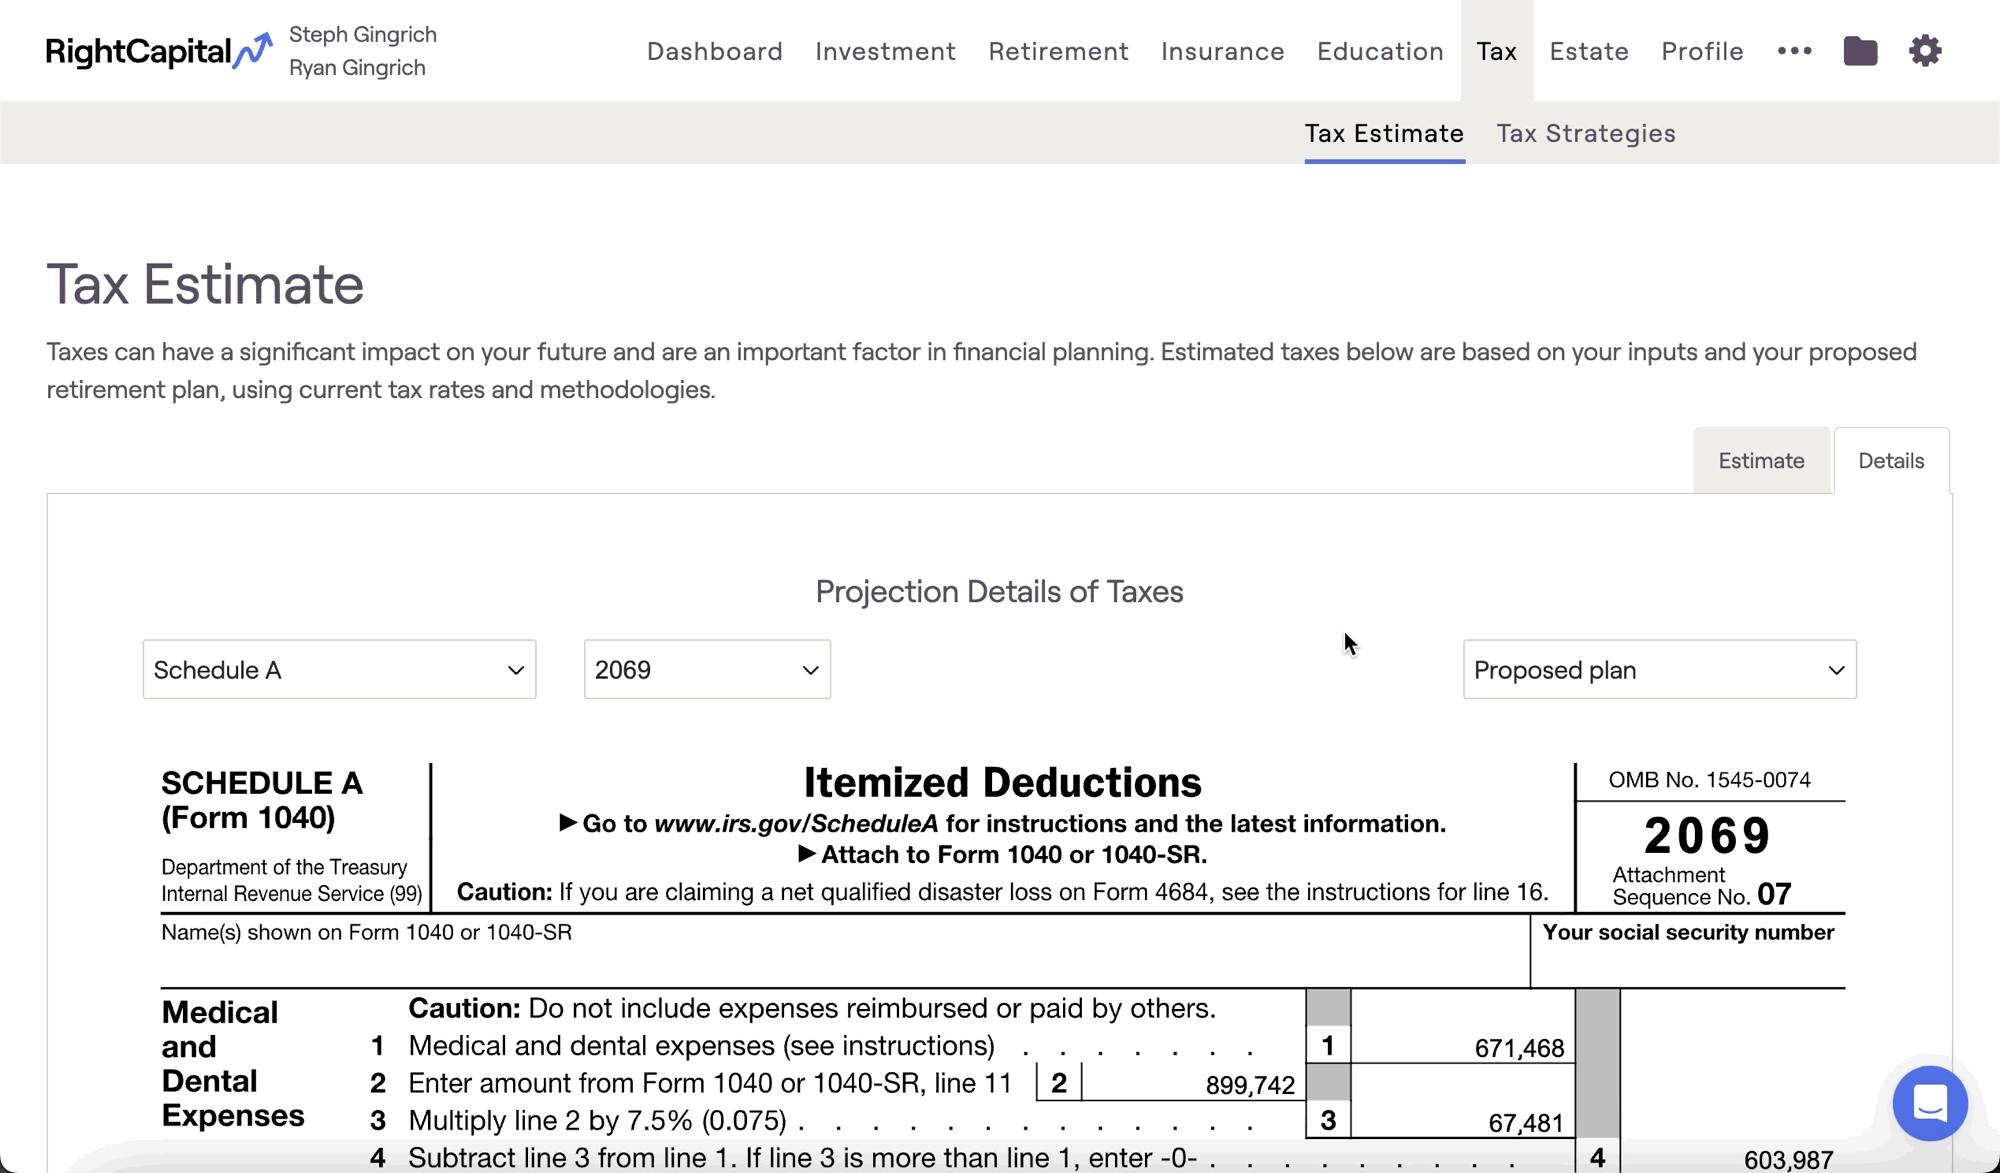The image size is (2000, 1173).
Task: Open the Insurance menu item
Action: click(1222, 51)
